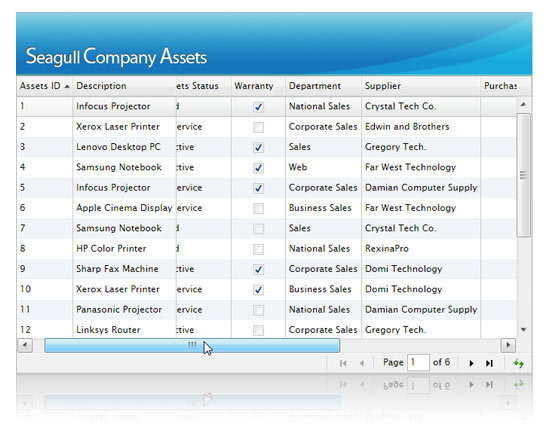Click the Description column header
The width and height of the screenshot is (550, 430).
[124, 86]
